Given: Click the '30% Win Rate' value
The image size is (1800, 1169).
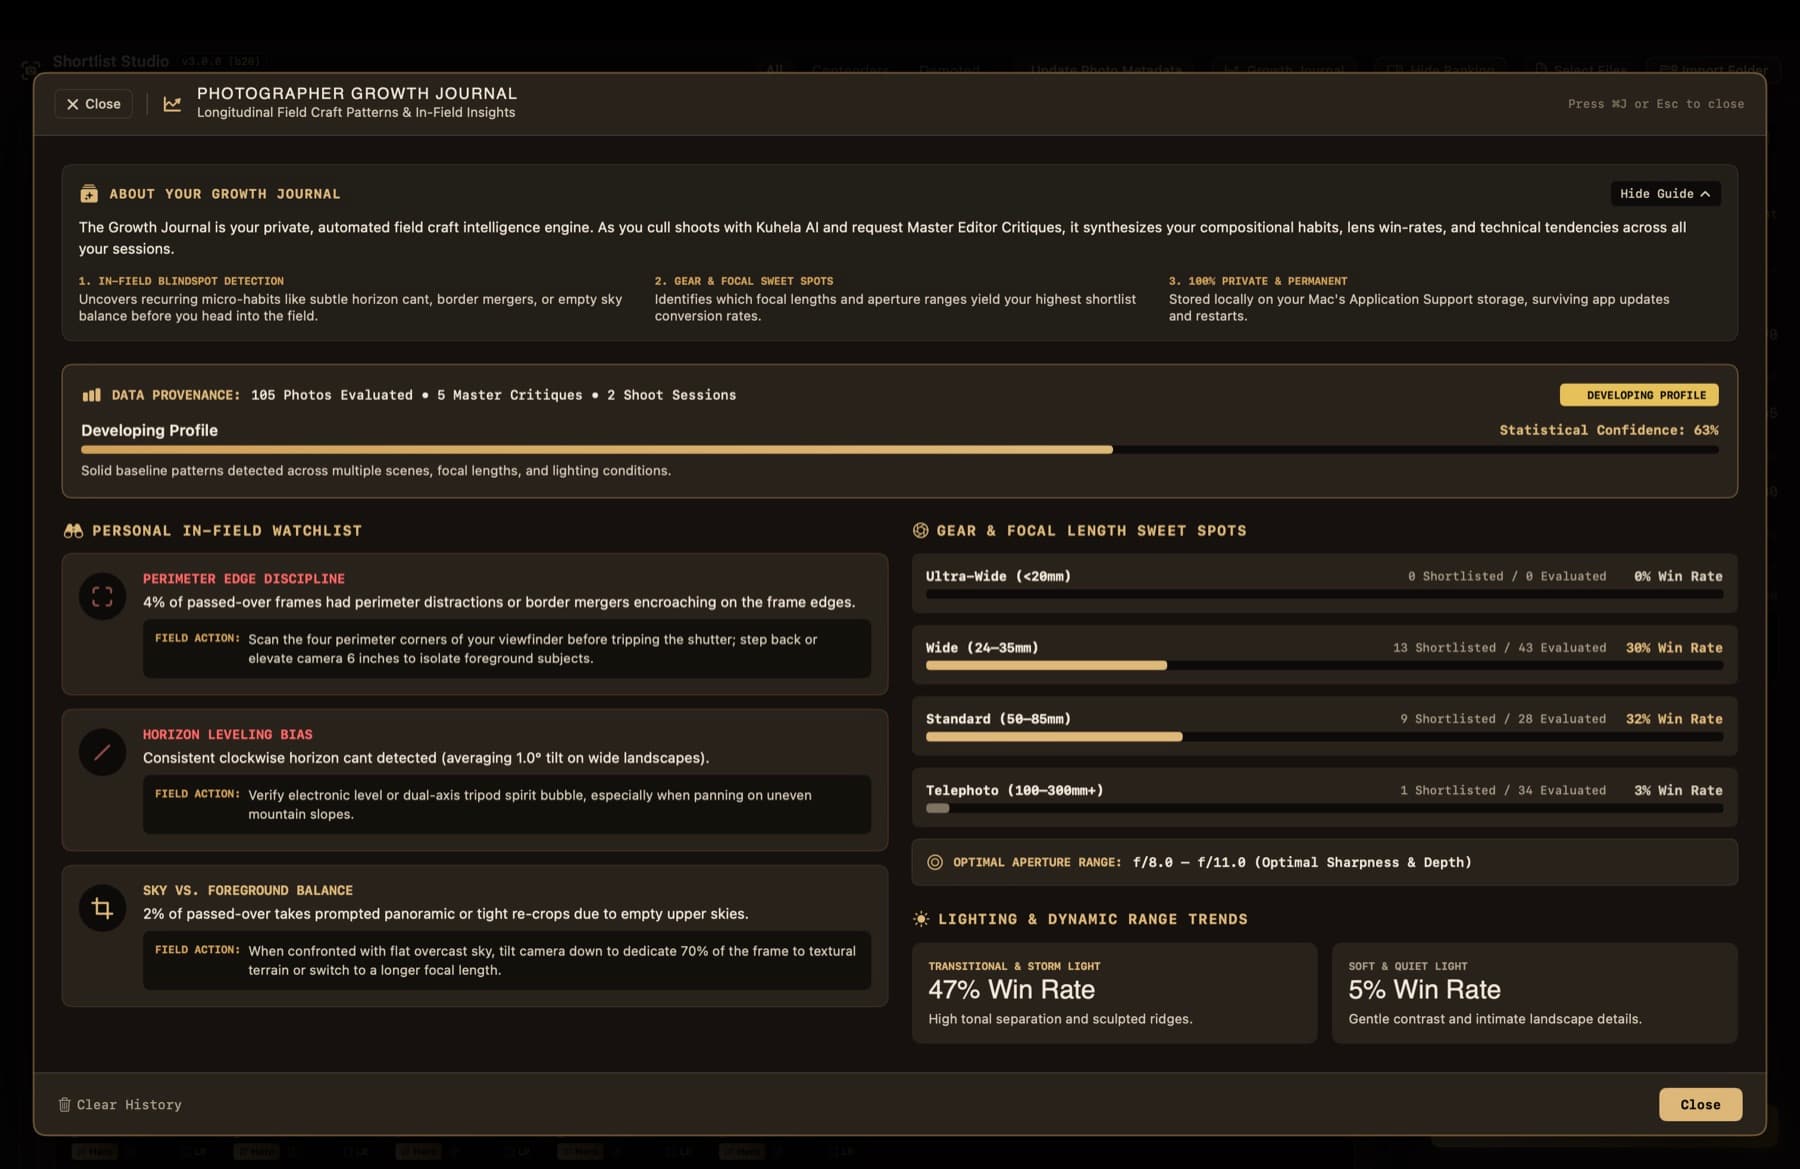Looking at the screenshot, I should click(x=1674, y=648).
